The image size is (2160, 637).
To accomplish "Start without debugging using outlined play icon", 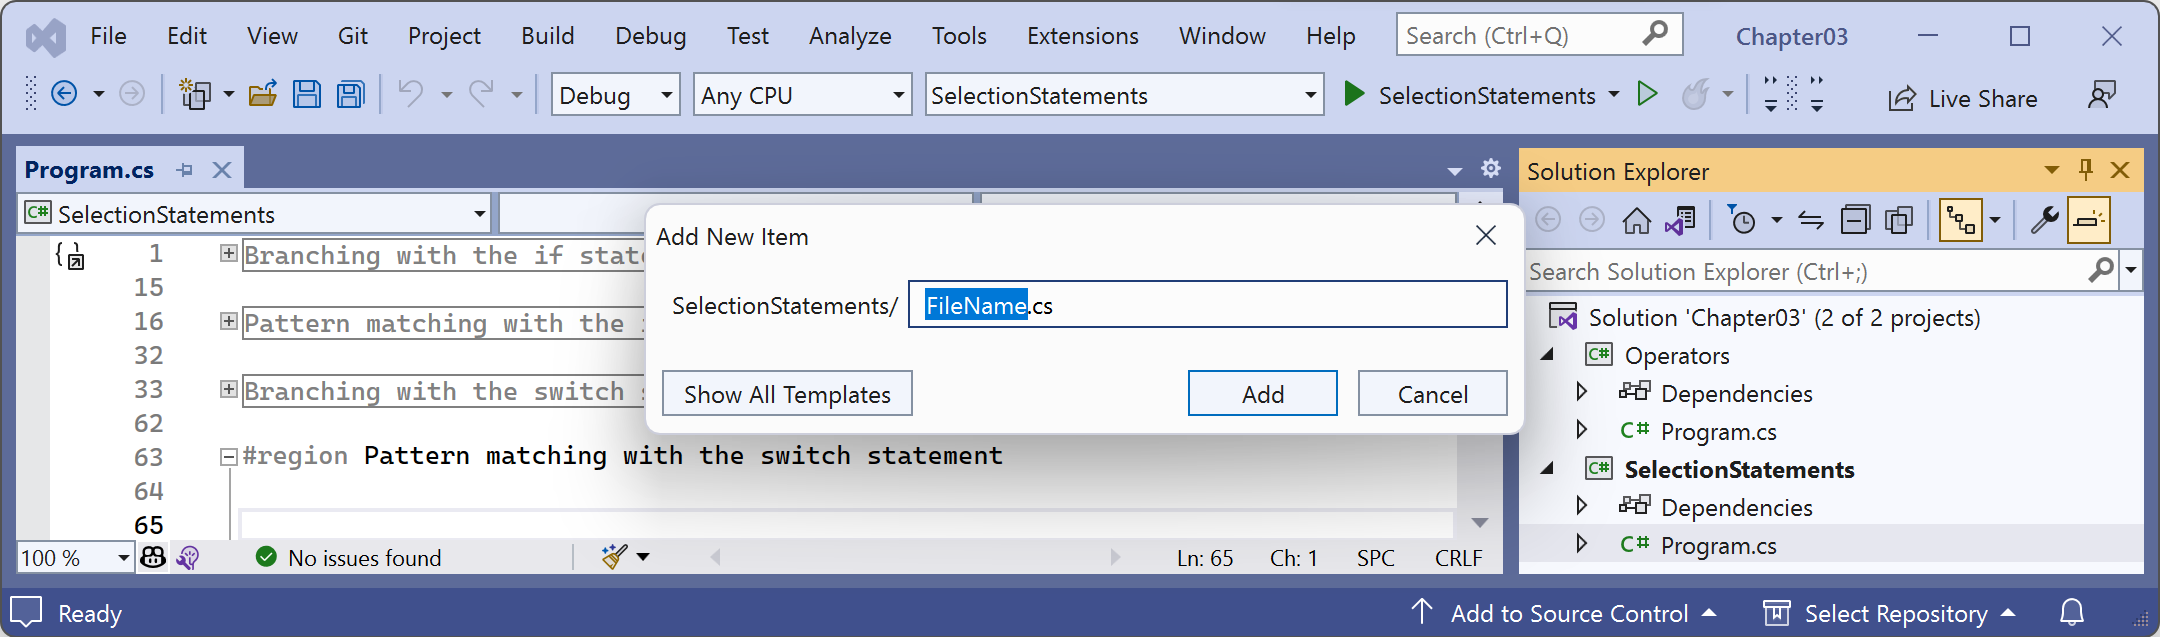I will (1647, 94).
